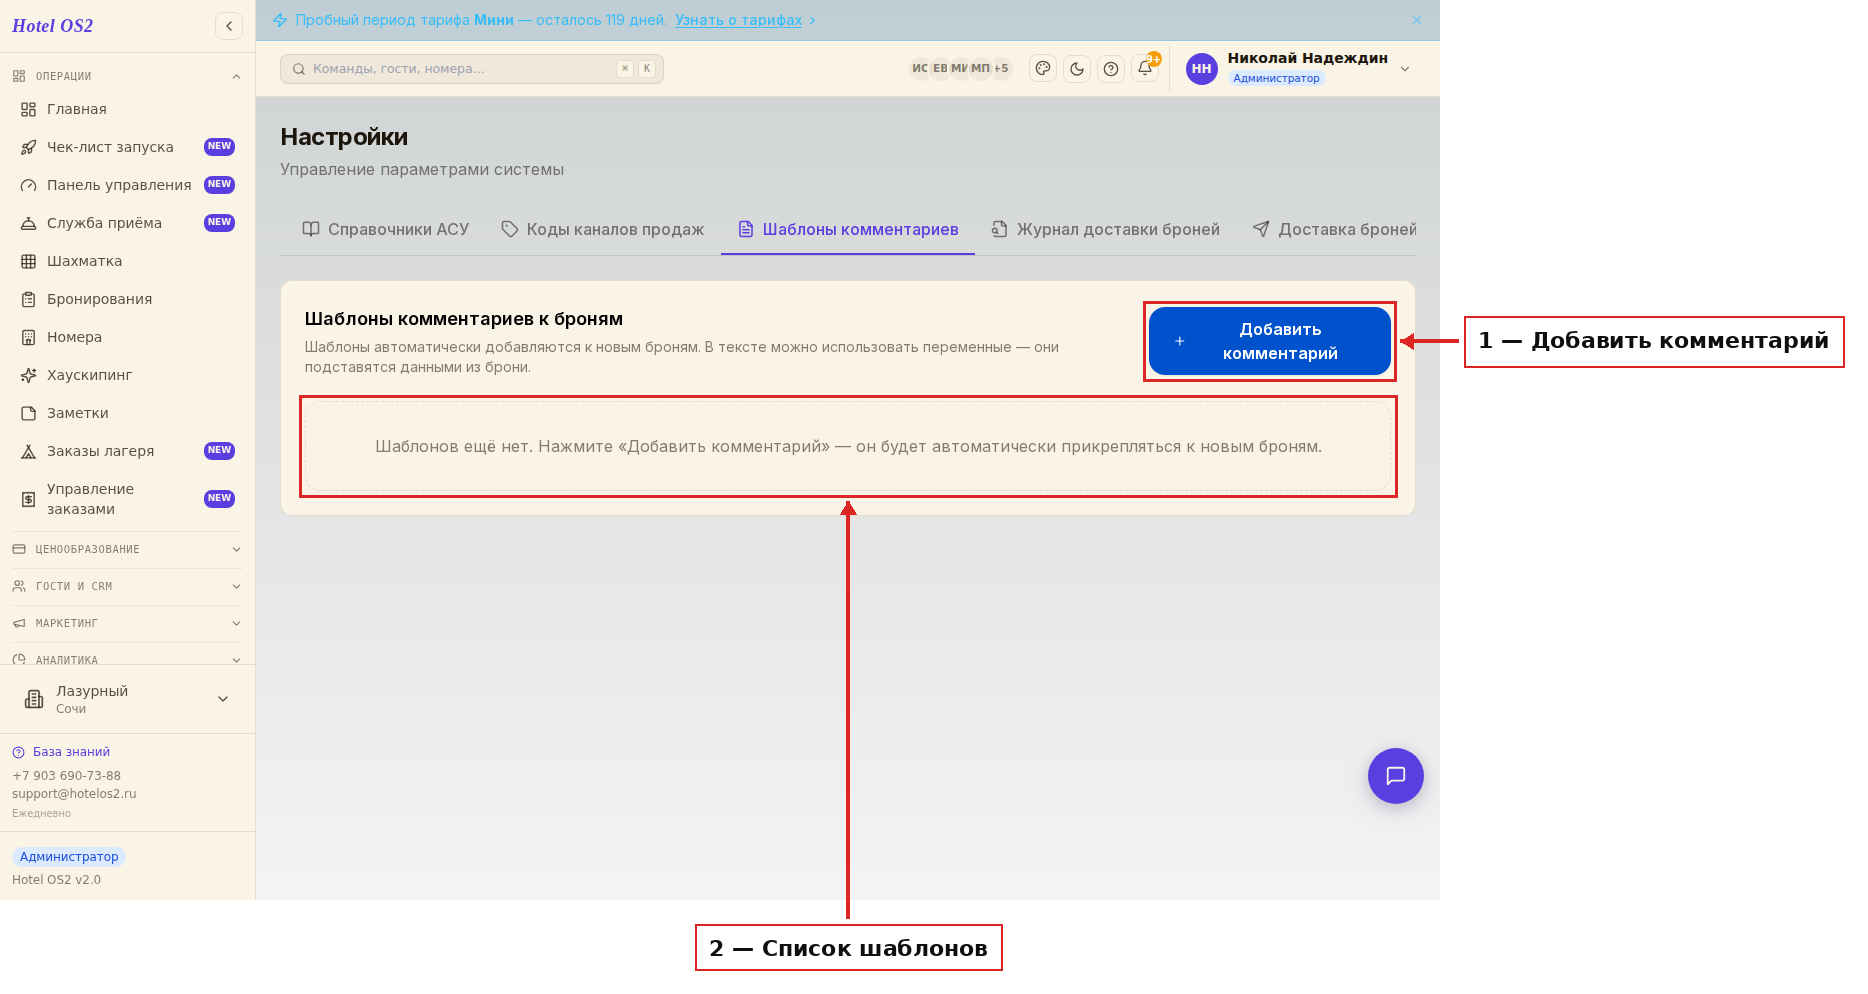
Task: Open the chat support bubble
Action: [1396, 776]
